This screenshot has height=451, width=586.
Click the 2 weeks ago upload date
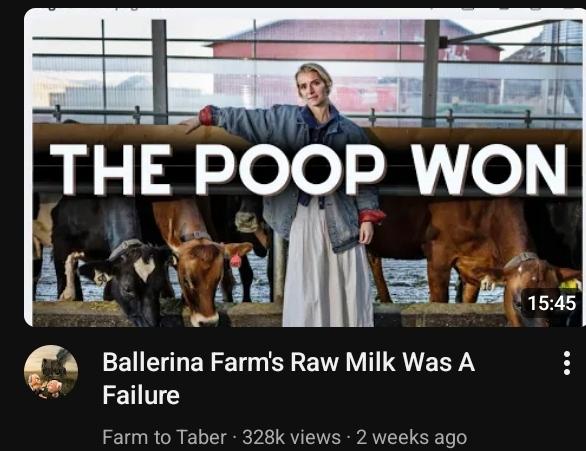point(412,438)
